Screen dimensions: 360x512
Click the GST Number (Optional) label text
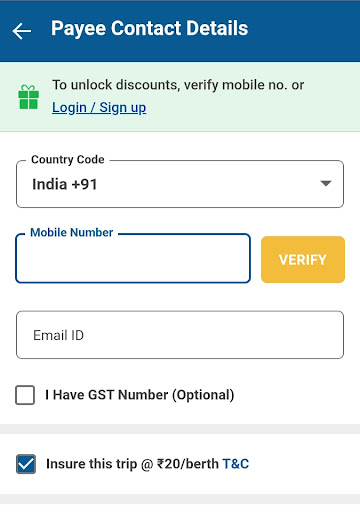pyautogui.click(x=140, y=395)
